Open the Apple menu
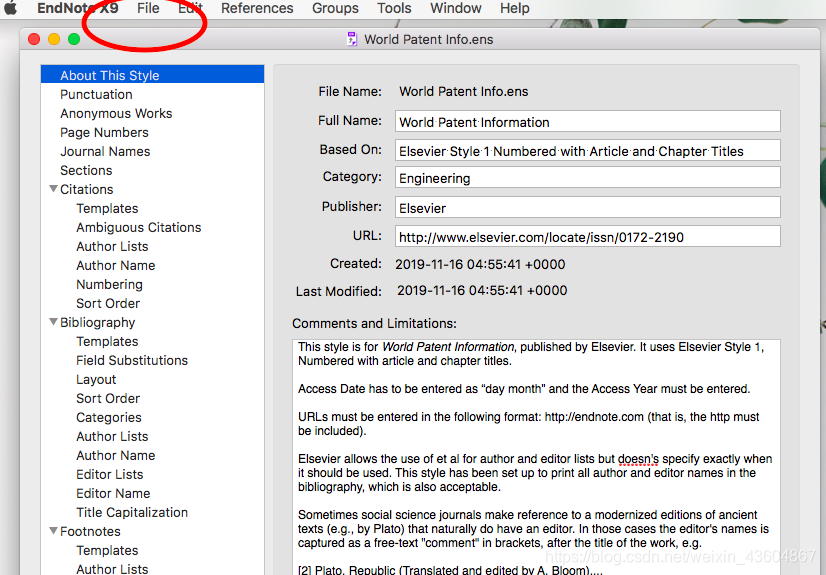 pyautogui.click(x=11, y=7)
